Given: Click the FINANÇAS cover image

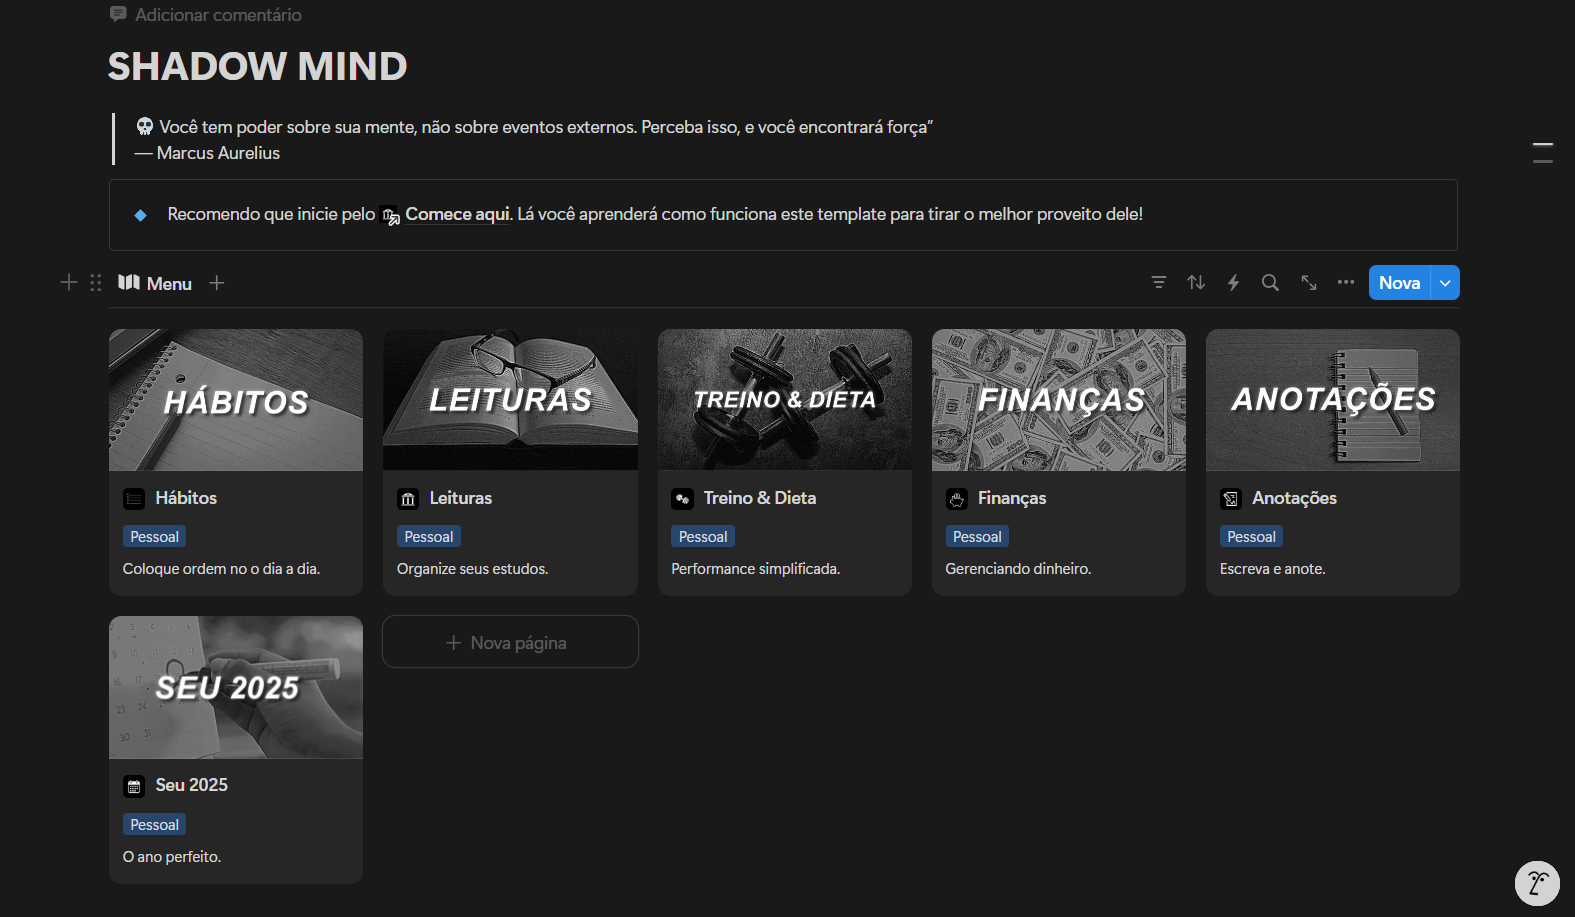Looking at the screenshot, I should [1059, 400].
